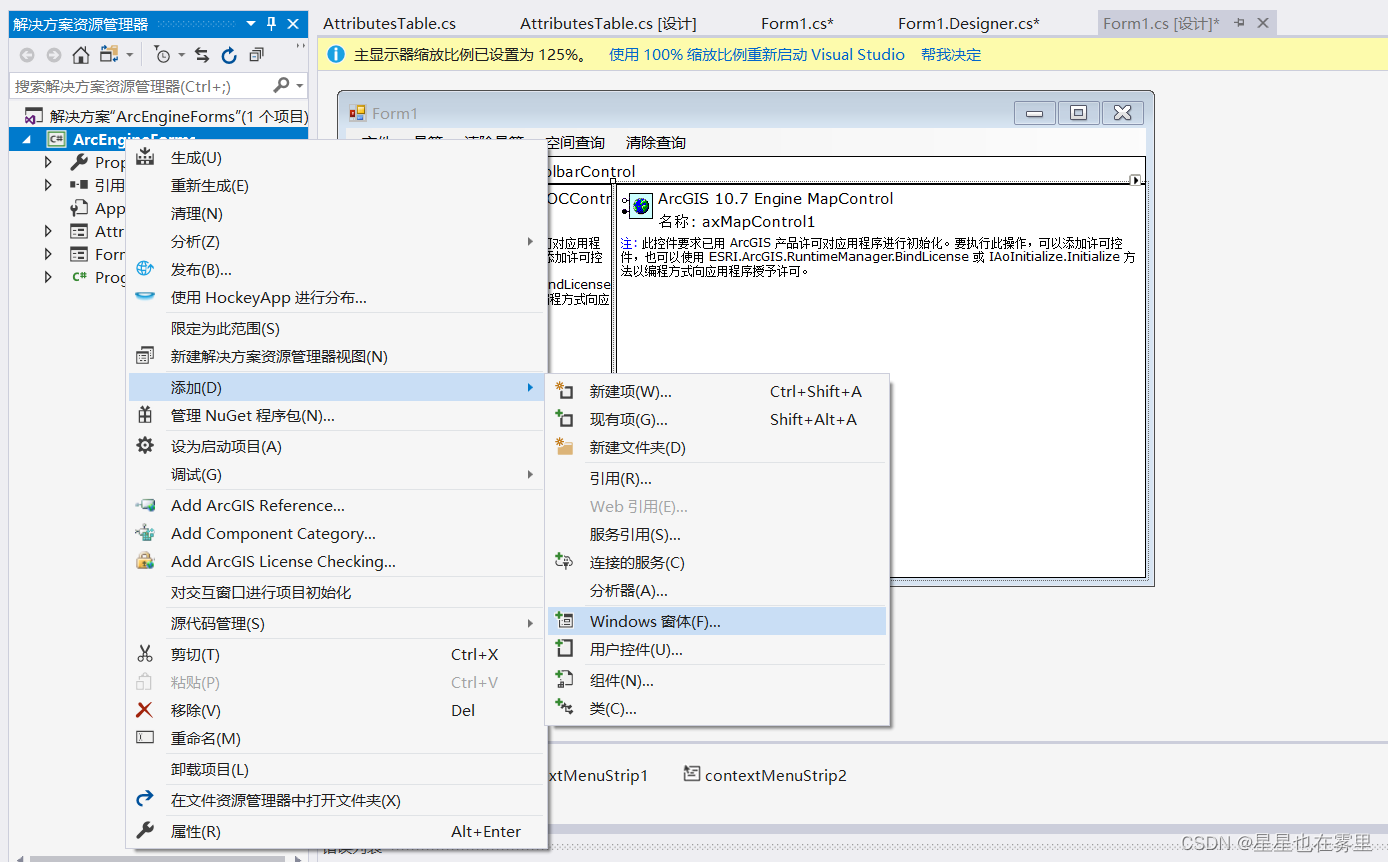
Task: Click the Properties wrench icon in project tree
Action: pos(79,162)
